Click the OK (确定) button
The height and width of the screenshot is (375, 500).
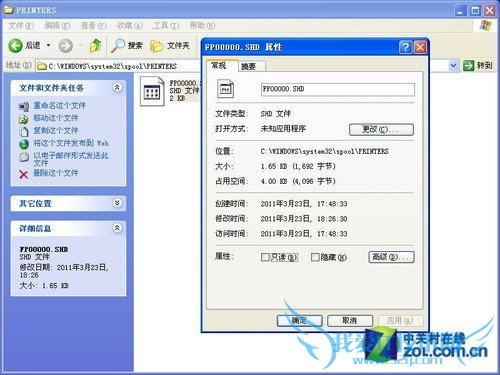coord(299,321)
